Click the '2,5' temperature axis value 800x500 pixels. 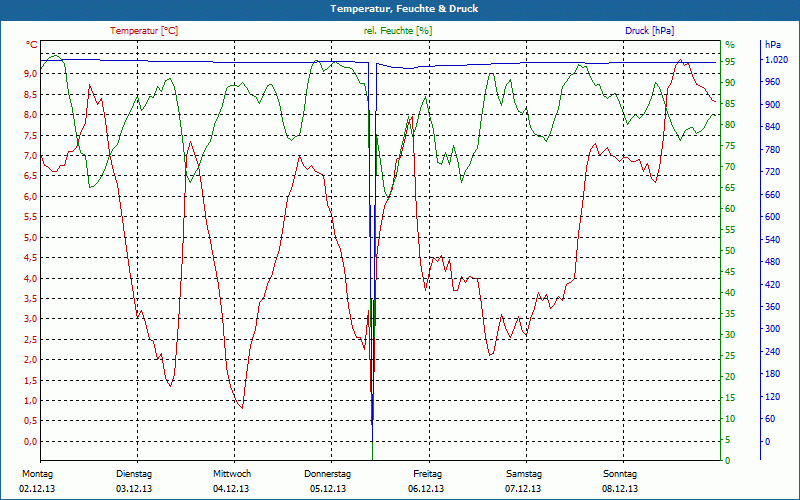(31, 339)
